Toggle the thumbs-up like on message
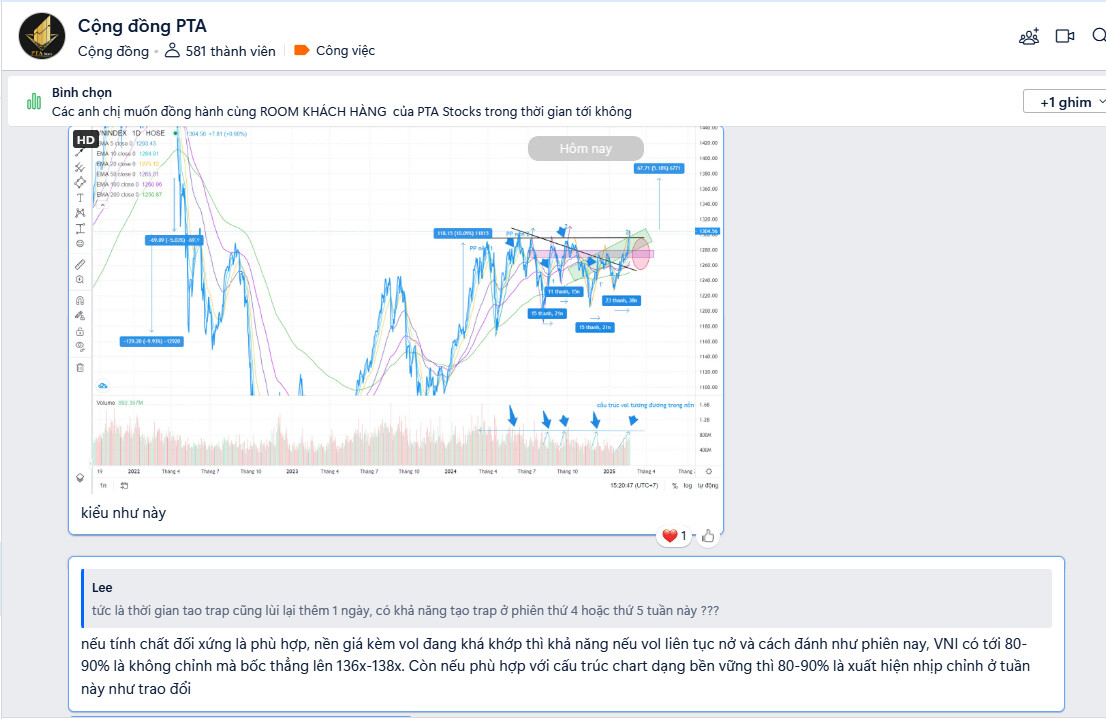The width and height of the screenshot is (1106, 719). (708, 536)
